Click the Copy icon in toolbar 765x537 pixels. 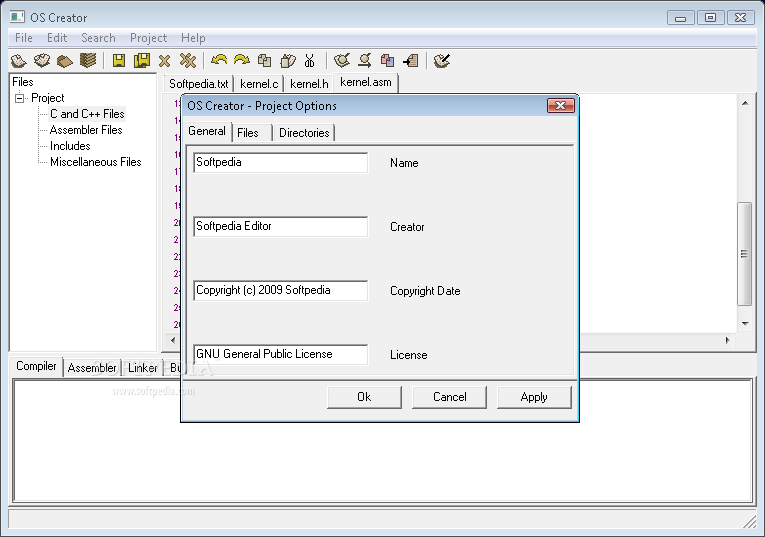click(x=264, y=61)
